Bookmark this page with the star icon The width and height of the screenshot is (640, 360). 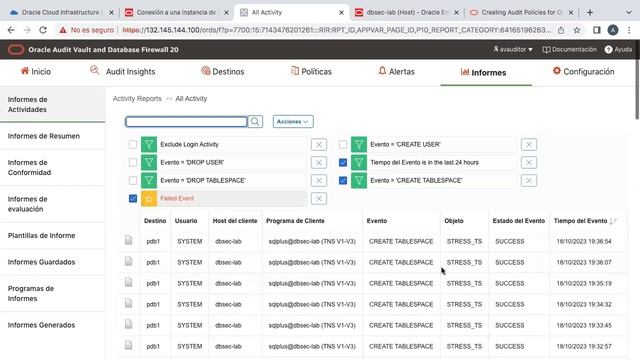577,30
